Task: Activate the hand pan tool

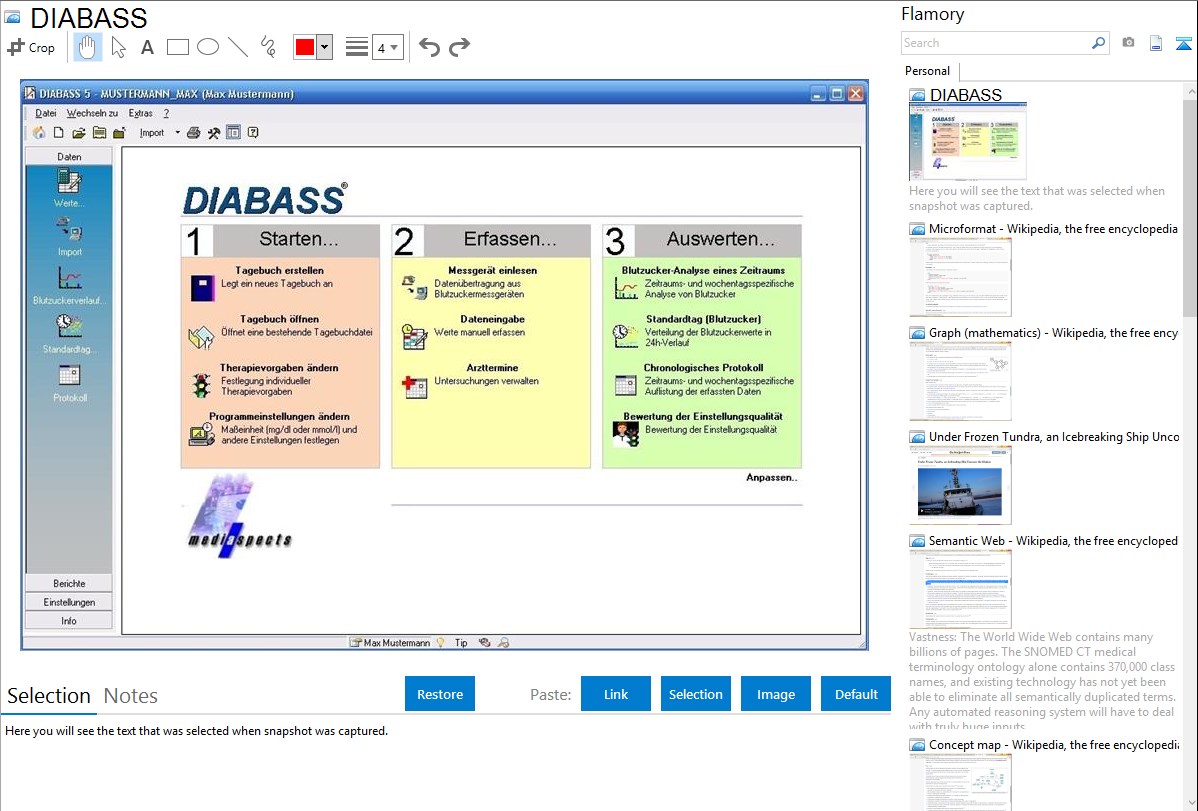Action: click(87, 47)
